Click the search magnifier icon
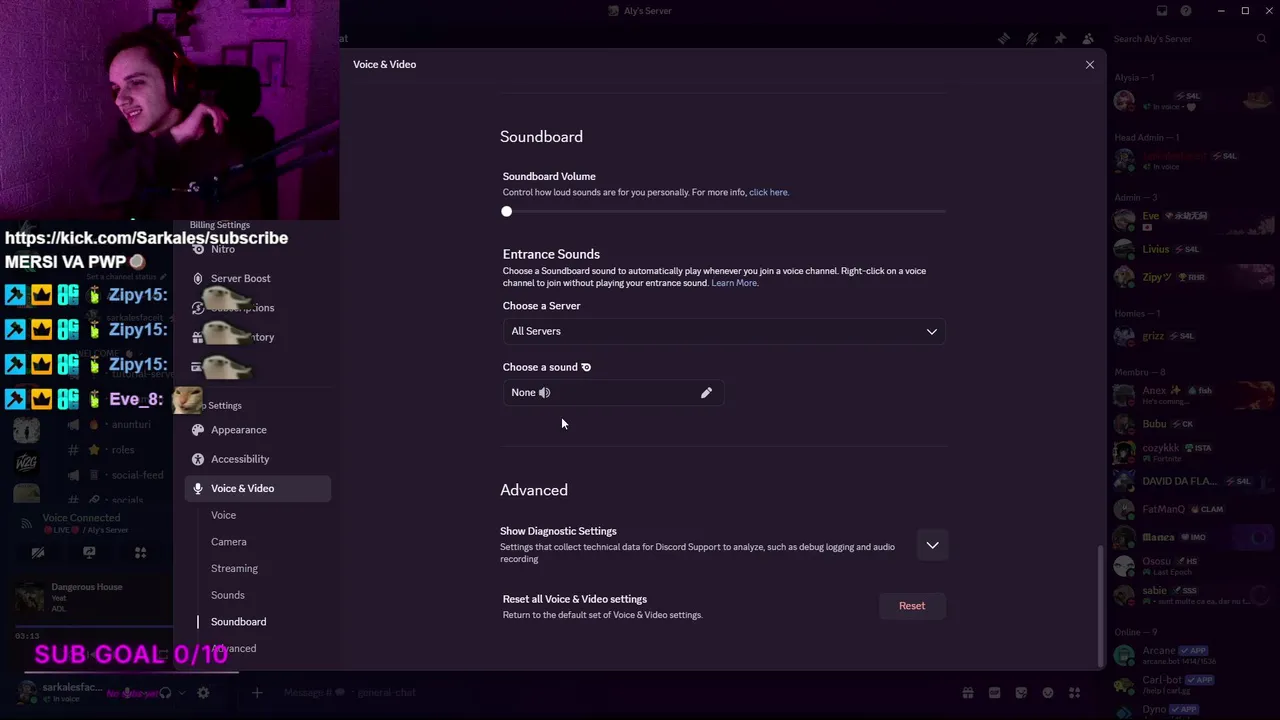The width and height of the screenshot is (1280, 720). pos(1262,39)
